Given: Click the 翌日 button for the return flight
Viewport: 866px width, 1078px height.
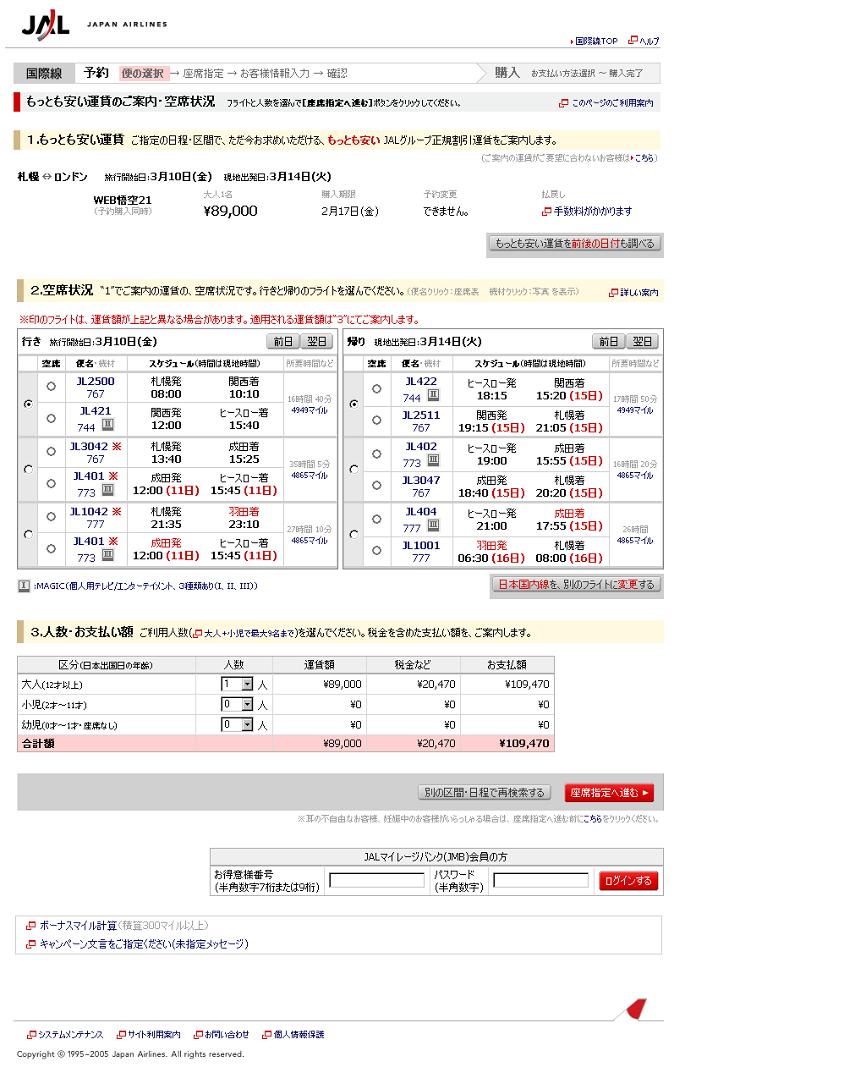Looking at the screenshot, I should tap(642, 342).
